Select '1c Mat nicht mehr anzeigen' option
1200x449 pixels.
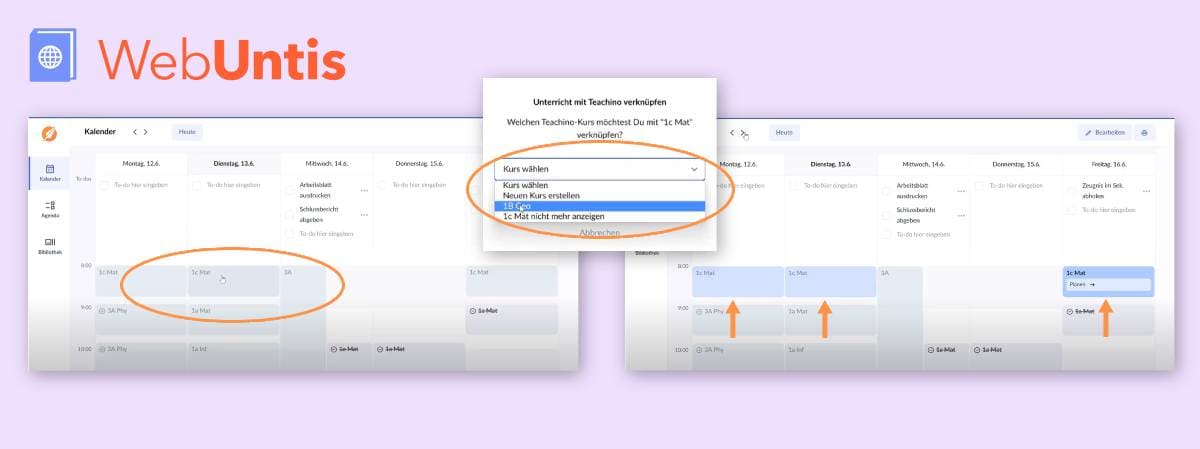click(599, 216)
